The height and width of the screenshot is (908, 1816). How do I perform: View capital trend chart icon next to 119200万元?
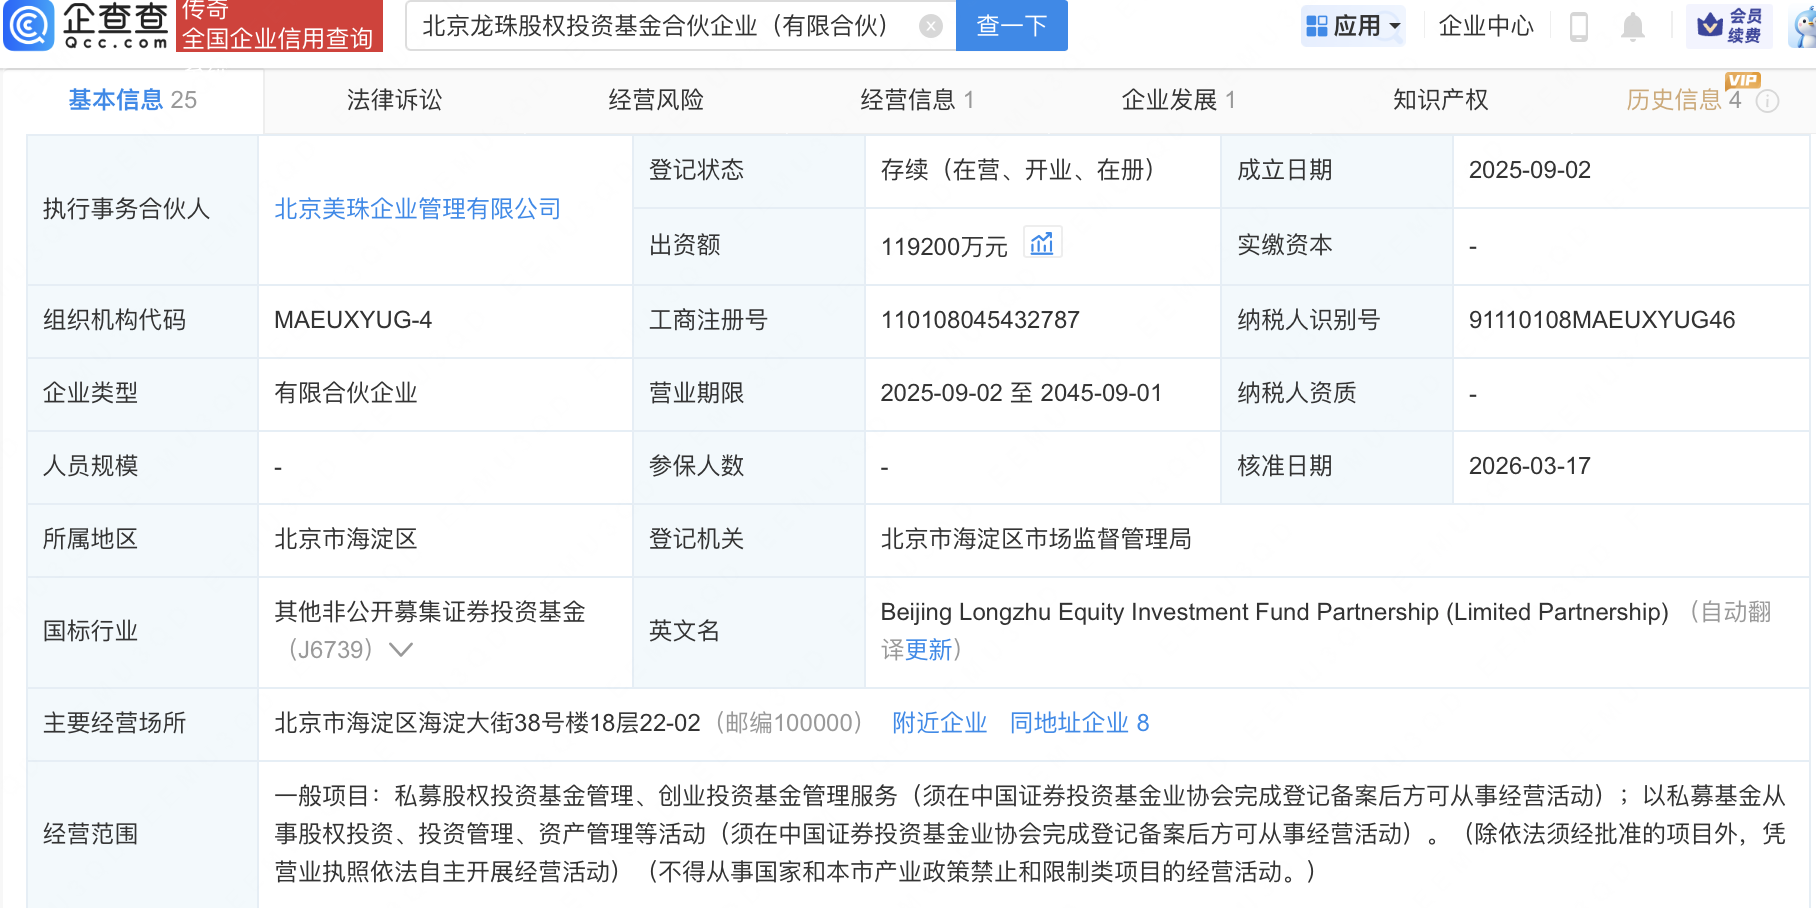pos(1043,243)
